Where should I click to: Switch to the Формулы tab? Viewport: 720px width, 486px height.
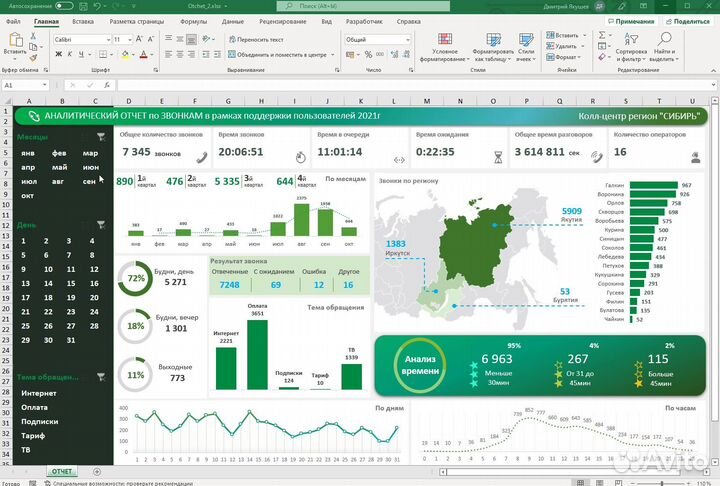(193, 22)
